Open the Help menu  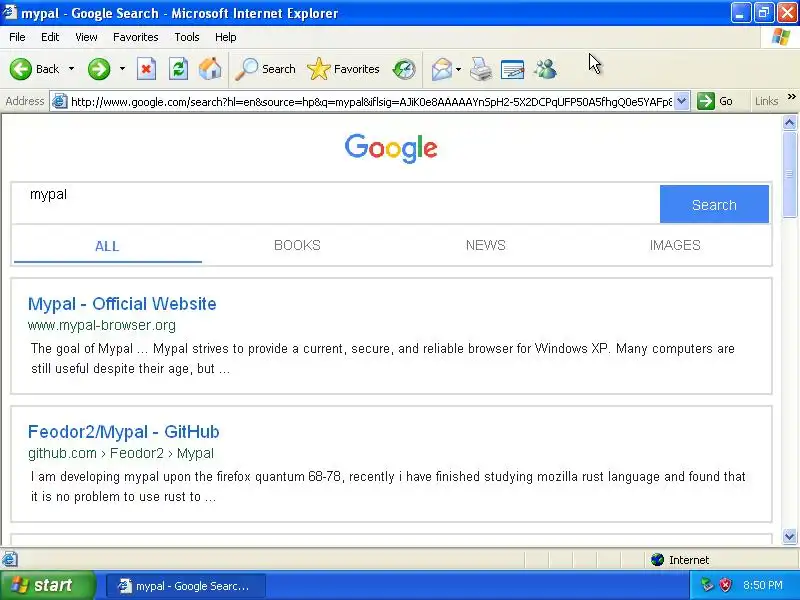click(226, 37)
